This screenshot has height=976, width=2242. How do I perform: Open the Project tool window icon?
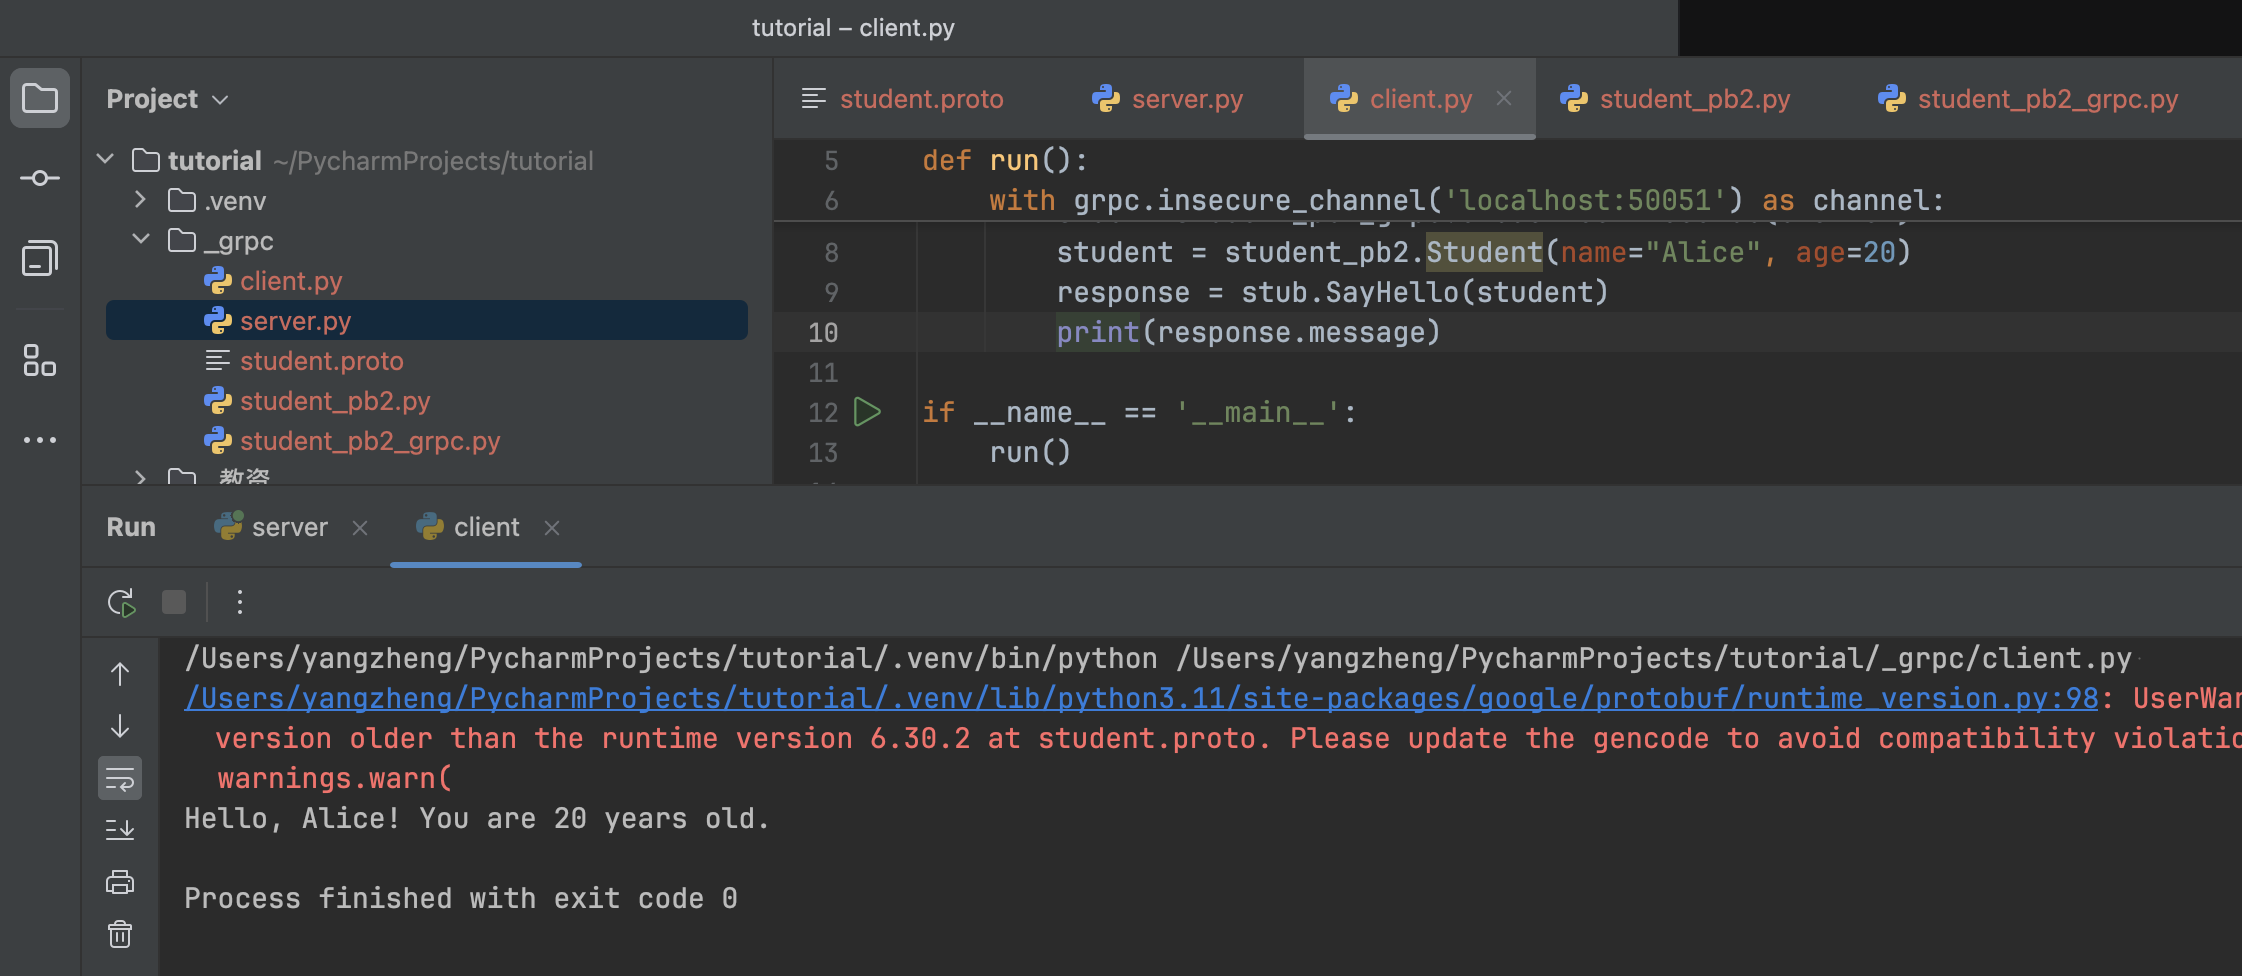(x=40, y=98)
